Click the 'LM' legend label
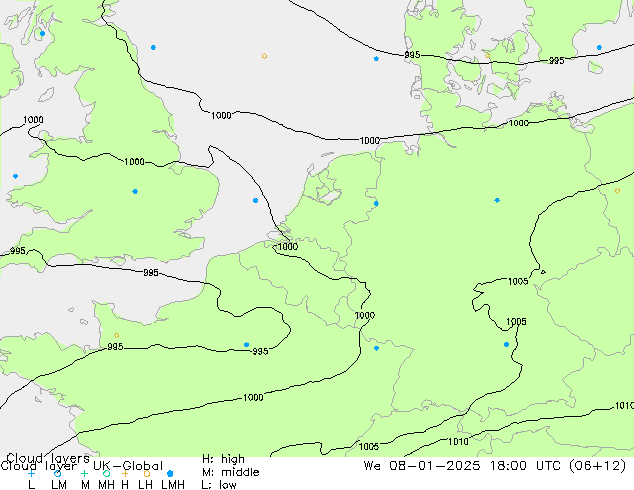The width and height of the screenshot is (634, 490). coord(59,484)
